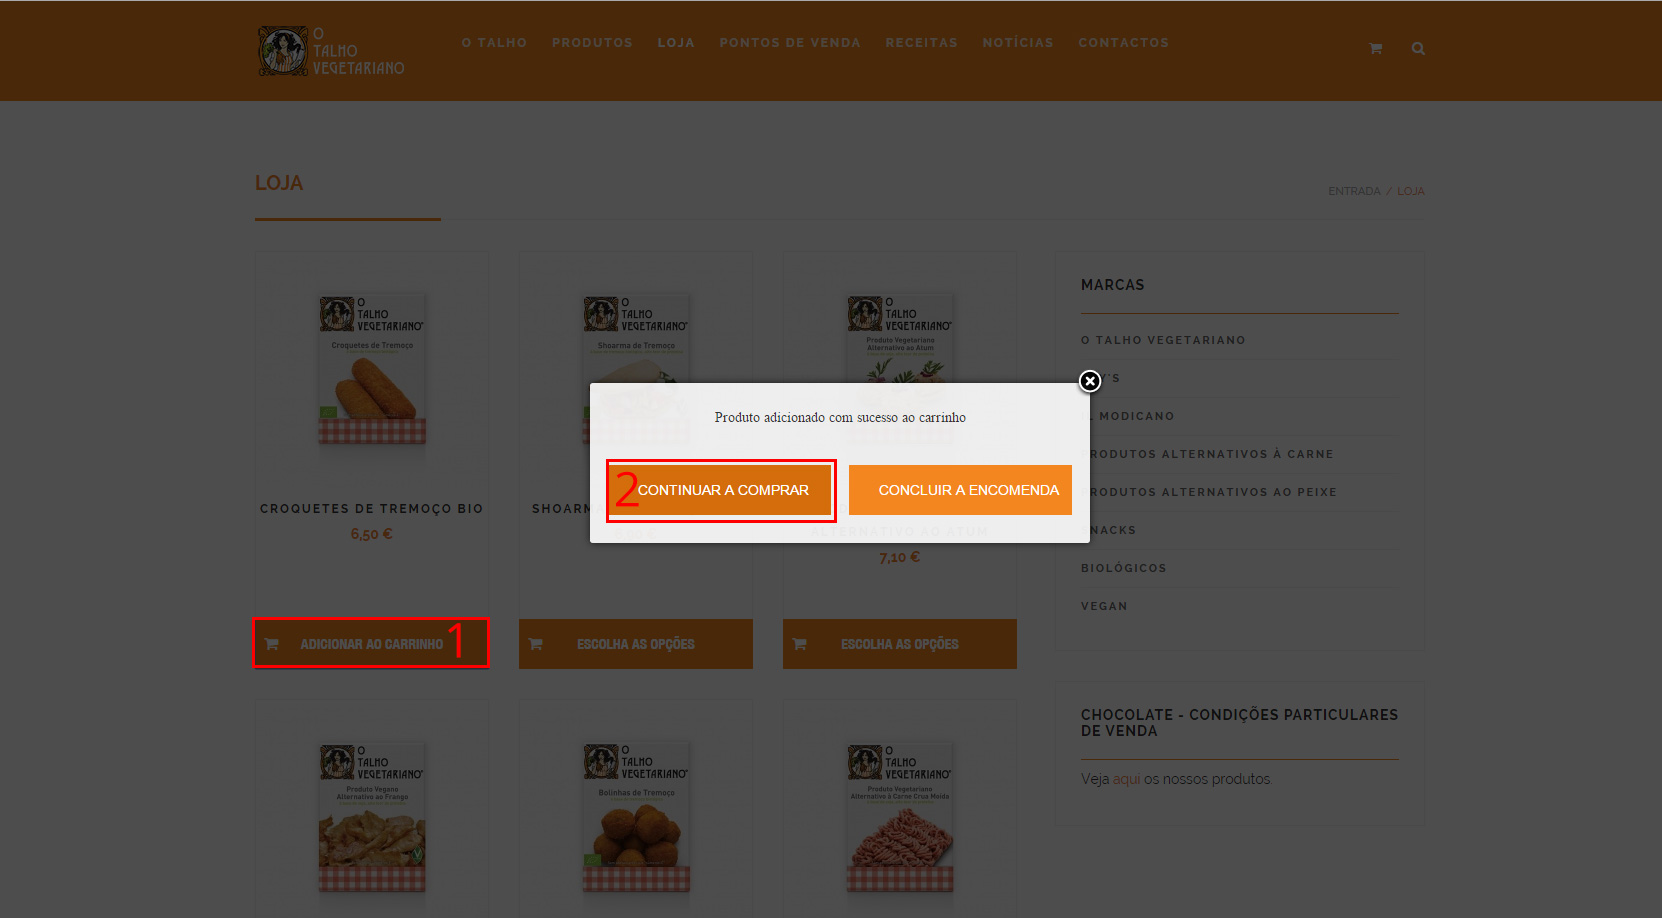The image size is (1662, 918).
Task: Click the 'aqui' chocolate products link
Action: tap(1126, 779)
